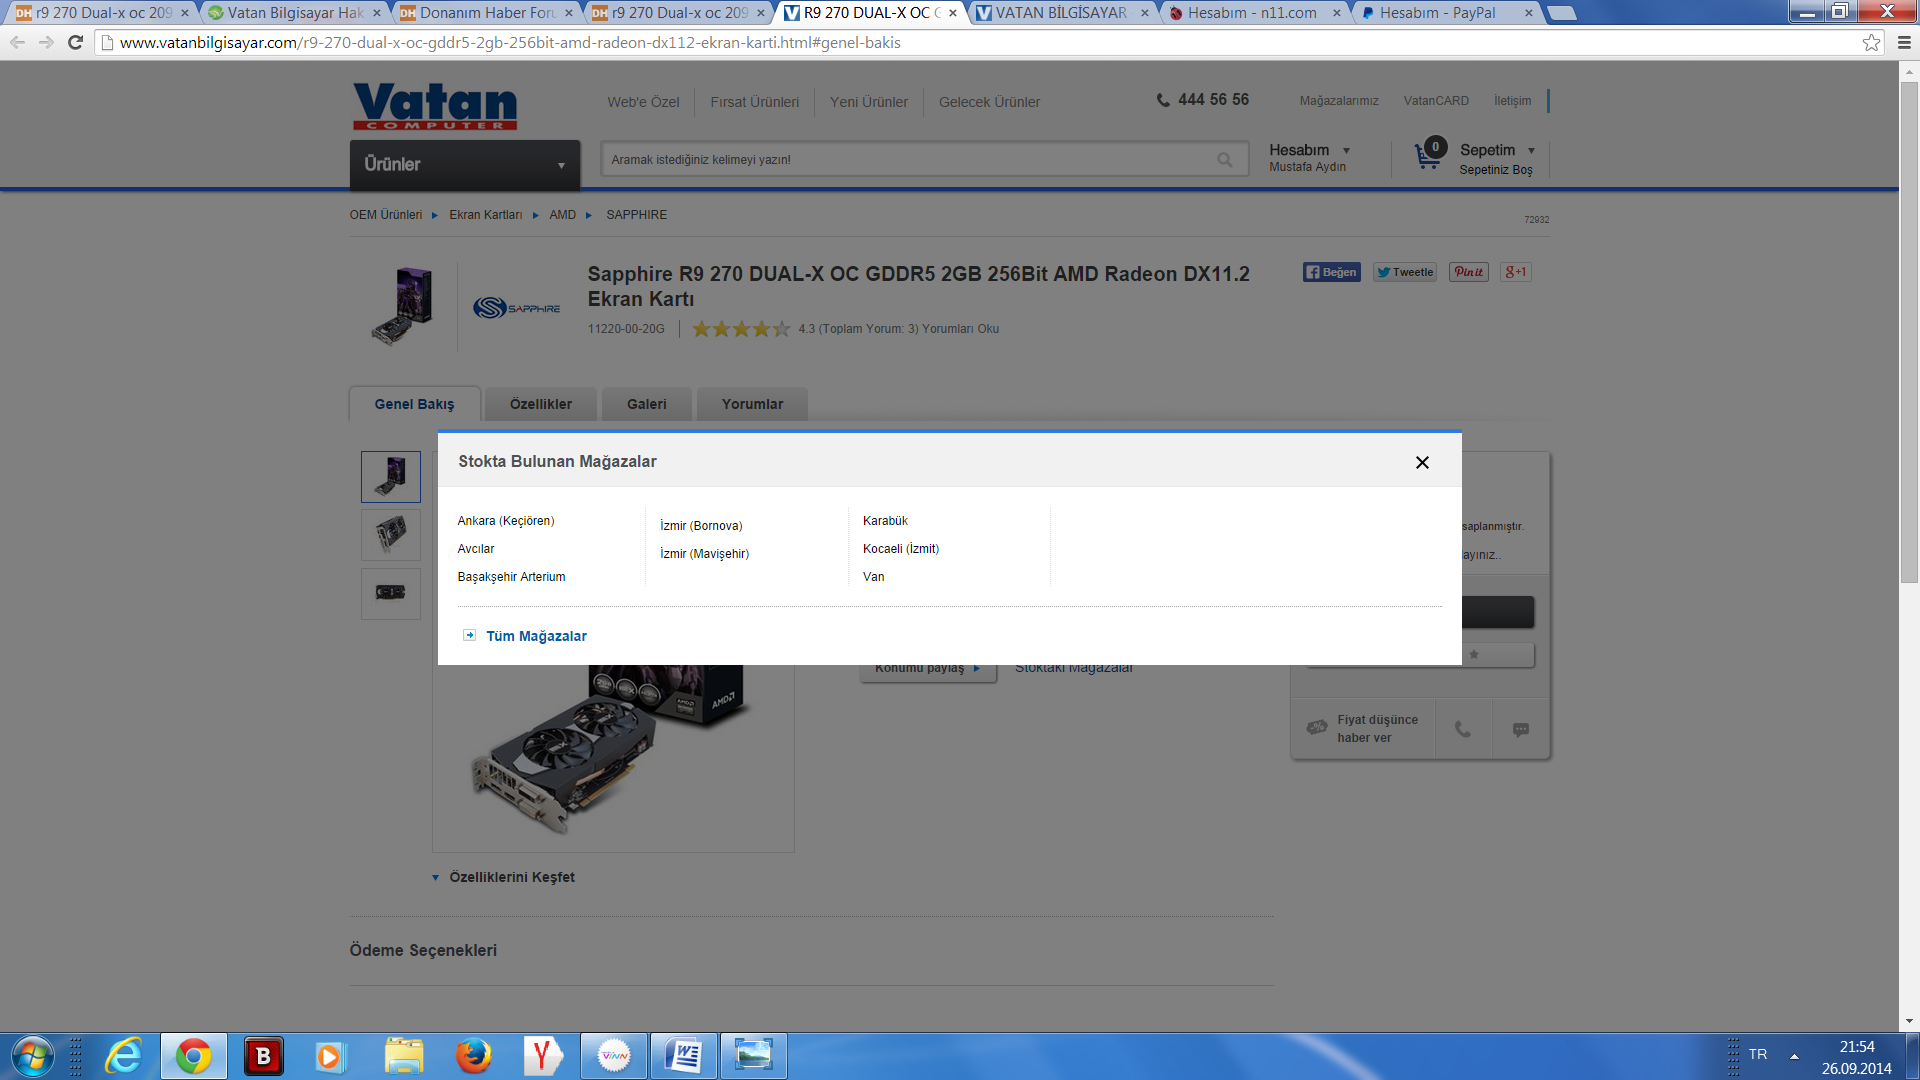The image size is (1920, 1080).
Task: Switch to Hesabım - n11.com browser tab
Action: point(1252,13)
